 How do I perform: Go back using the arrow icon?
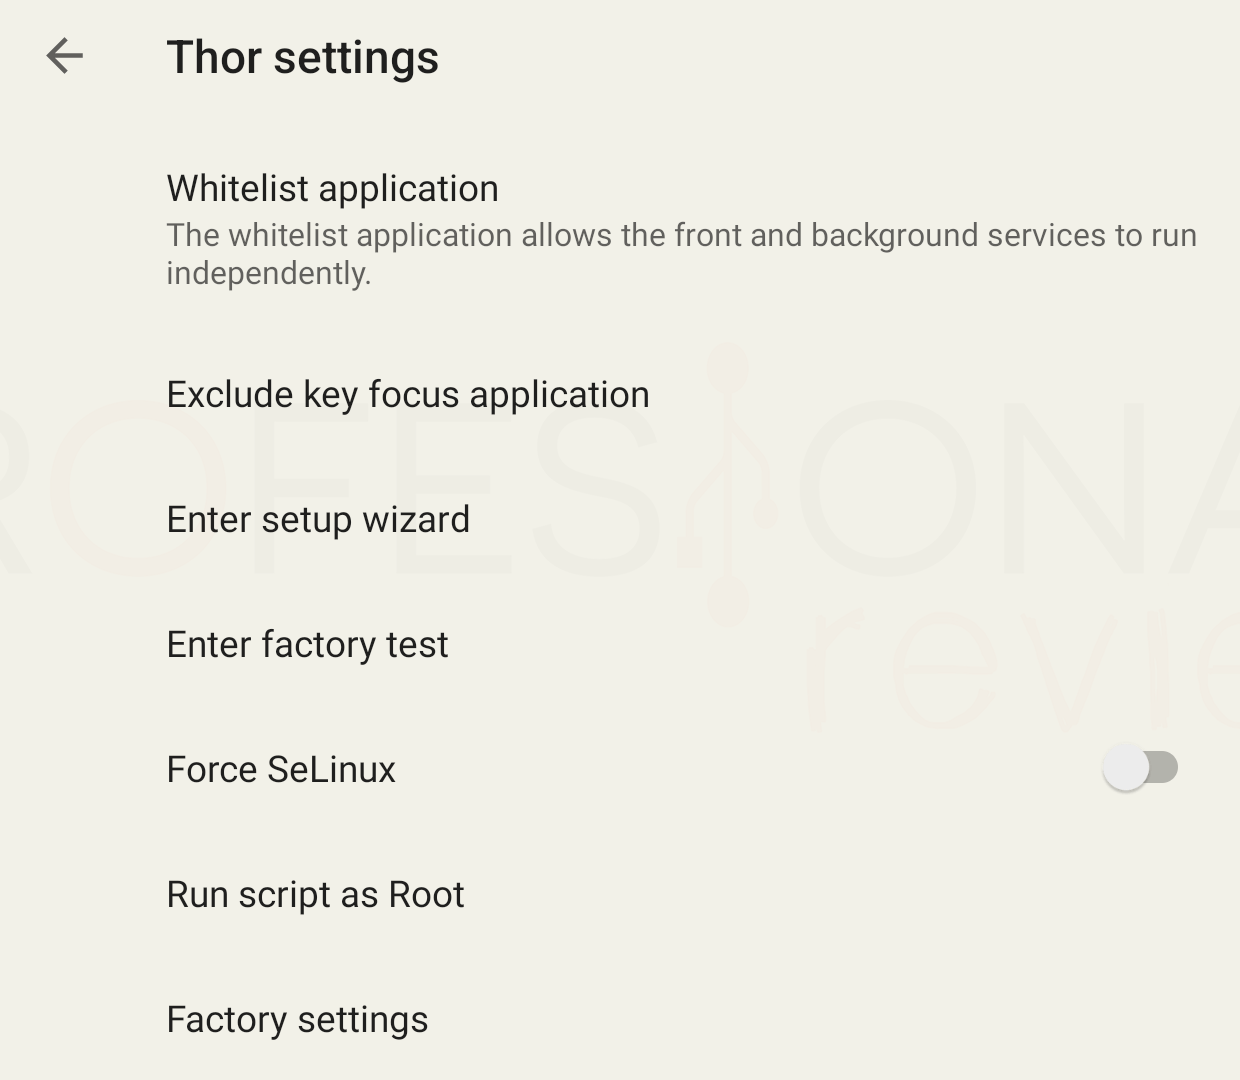(64, 56)
